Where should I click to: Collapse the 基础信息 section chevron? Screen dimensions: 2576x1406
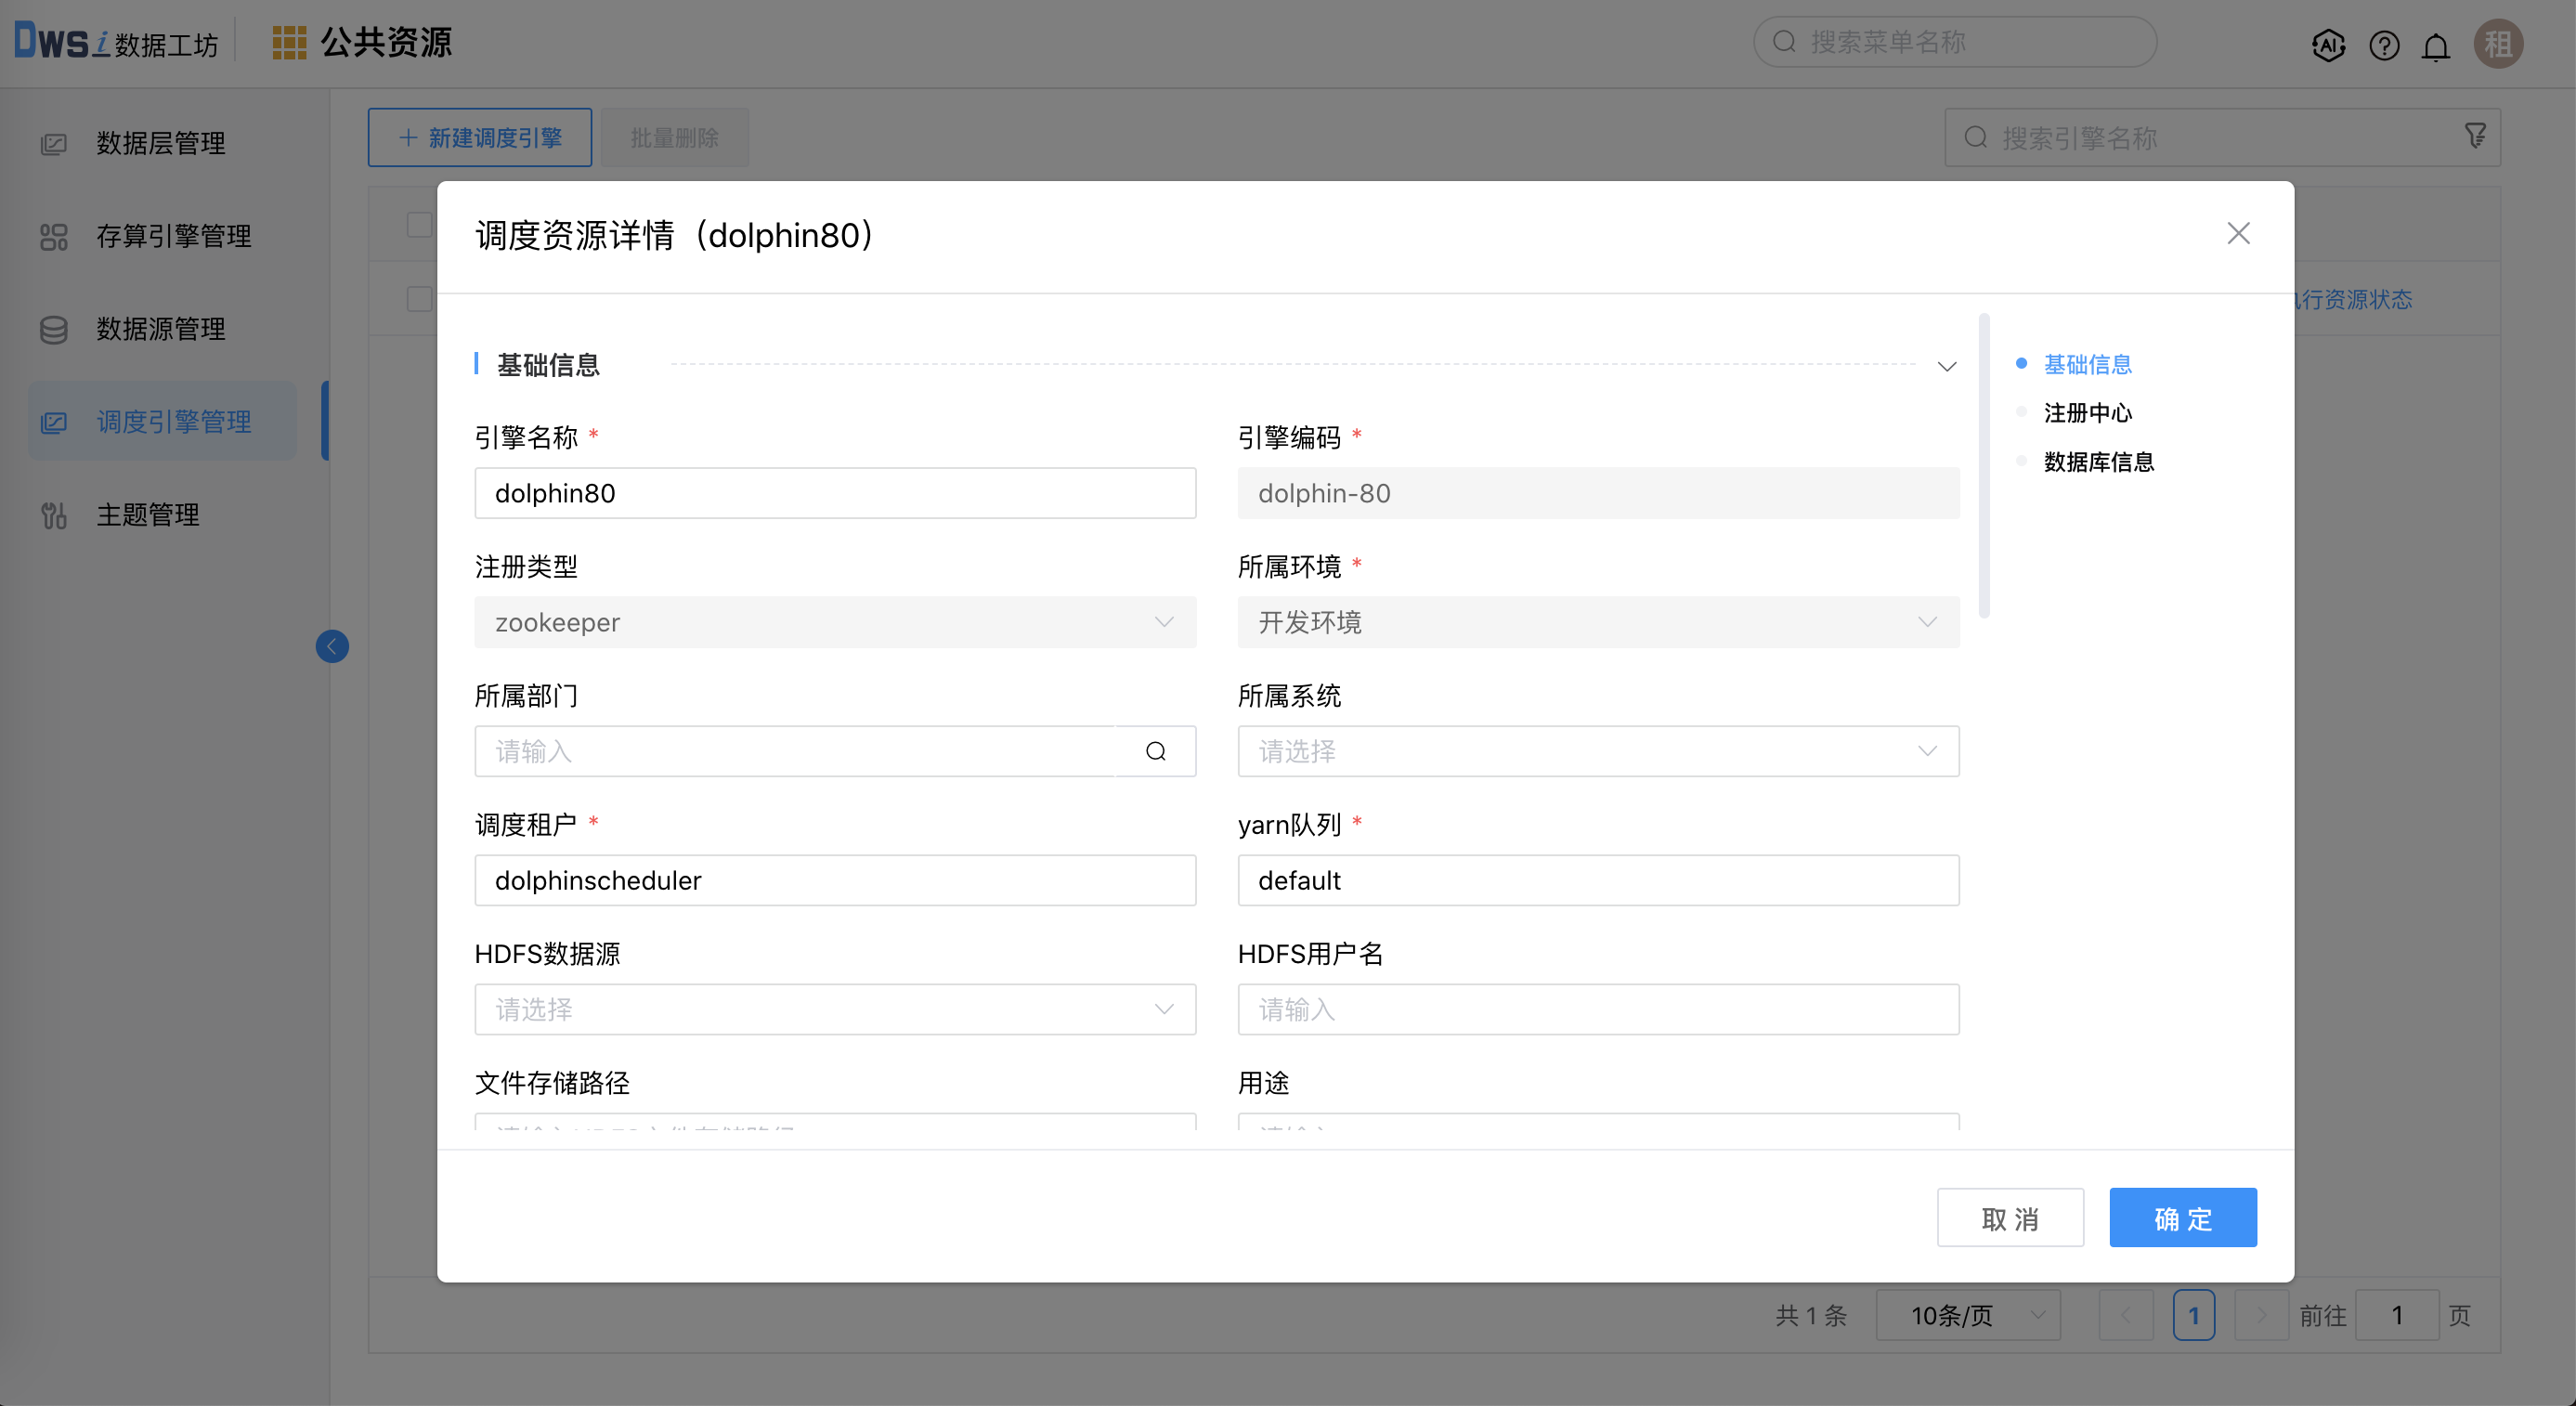[x=1946, y=366]
